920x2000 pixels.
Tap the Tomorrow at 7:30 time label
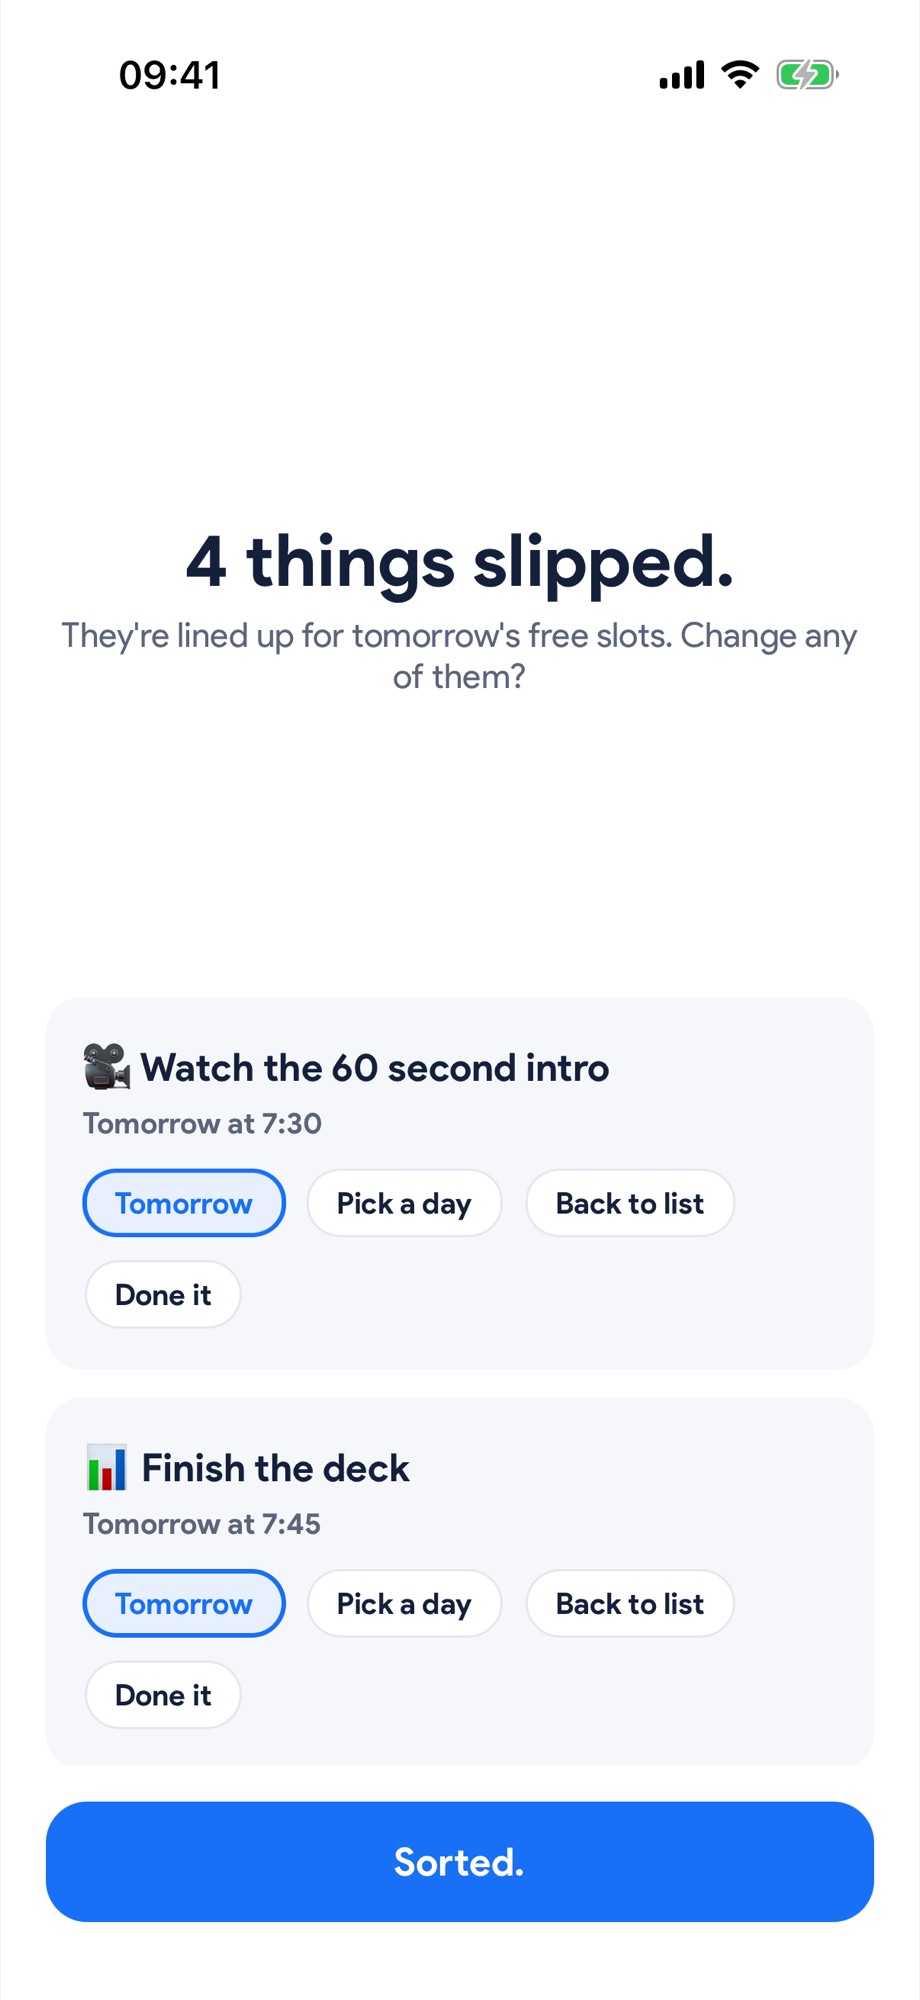click(202, 1123)
